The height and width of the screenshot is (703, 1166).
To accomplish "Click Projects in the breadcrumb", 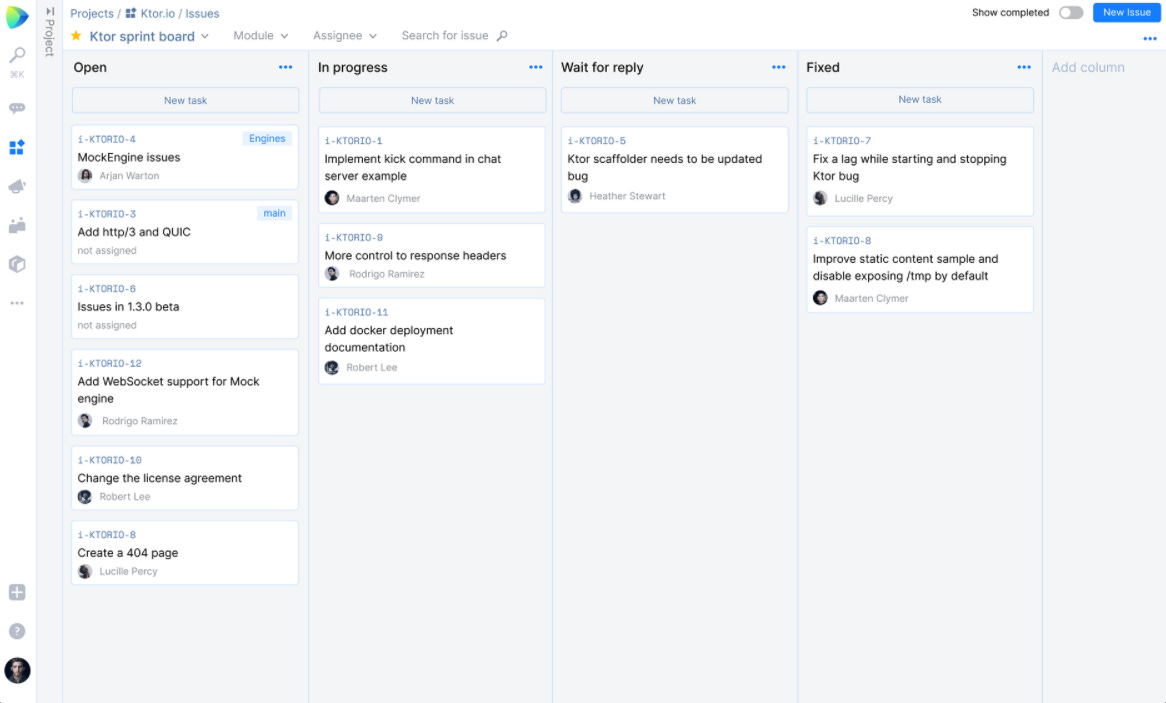I will [x=91, y=13].
